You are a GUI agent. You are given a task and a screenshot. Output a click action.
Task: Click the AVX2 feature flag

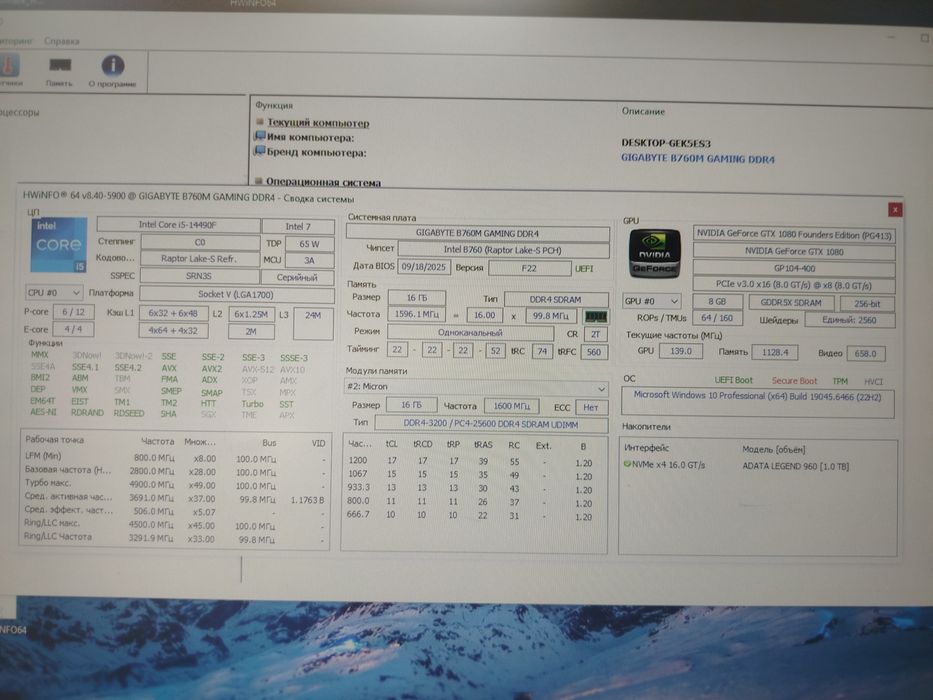pos(212,368)
